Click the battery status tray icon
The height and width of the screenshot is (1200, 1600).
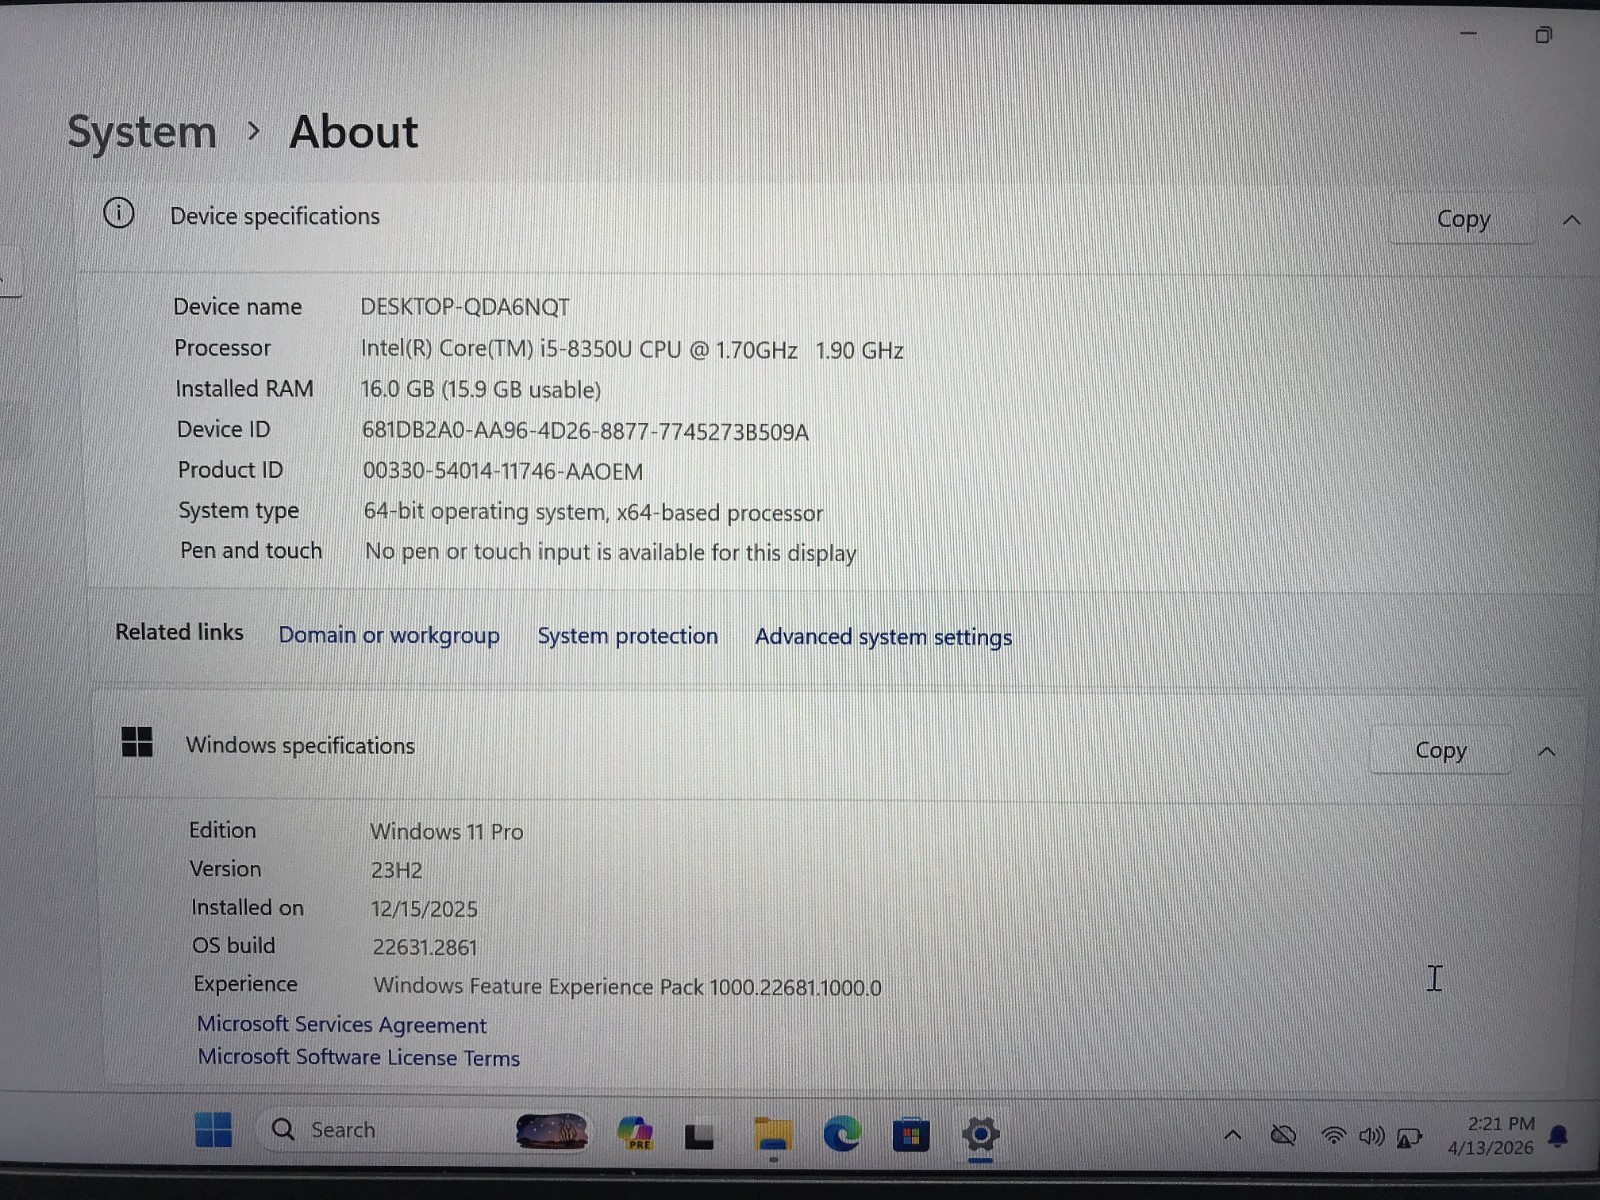coord(1409,1137)
